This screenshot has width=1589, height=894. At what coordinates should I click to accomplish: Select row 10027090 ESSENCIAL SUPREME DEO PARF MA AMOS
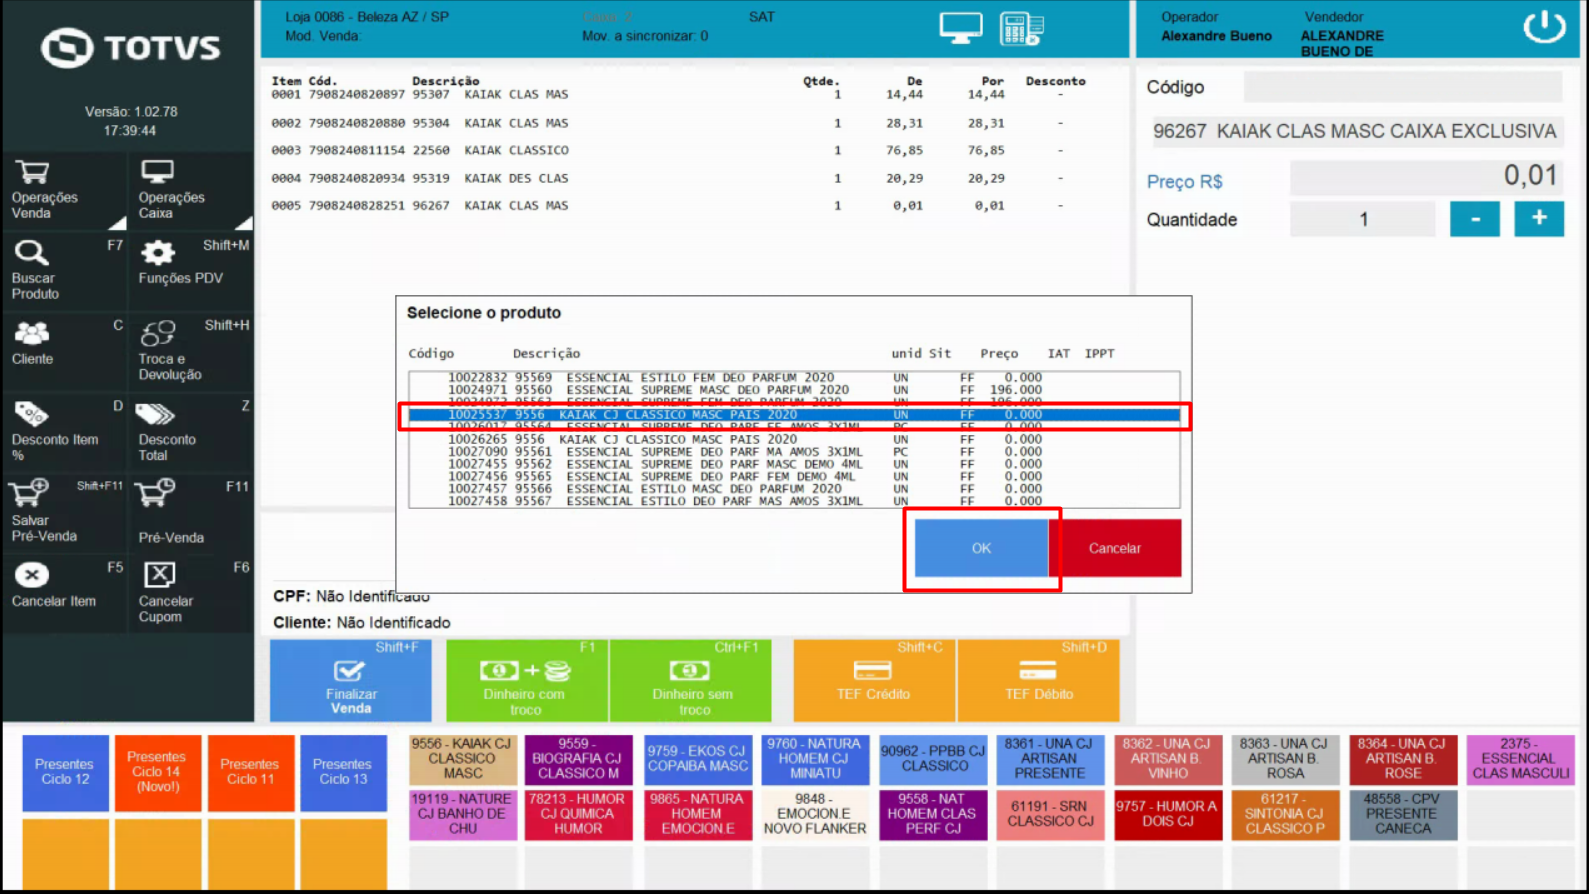(794, 452)
